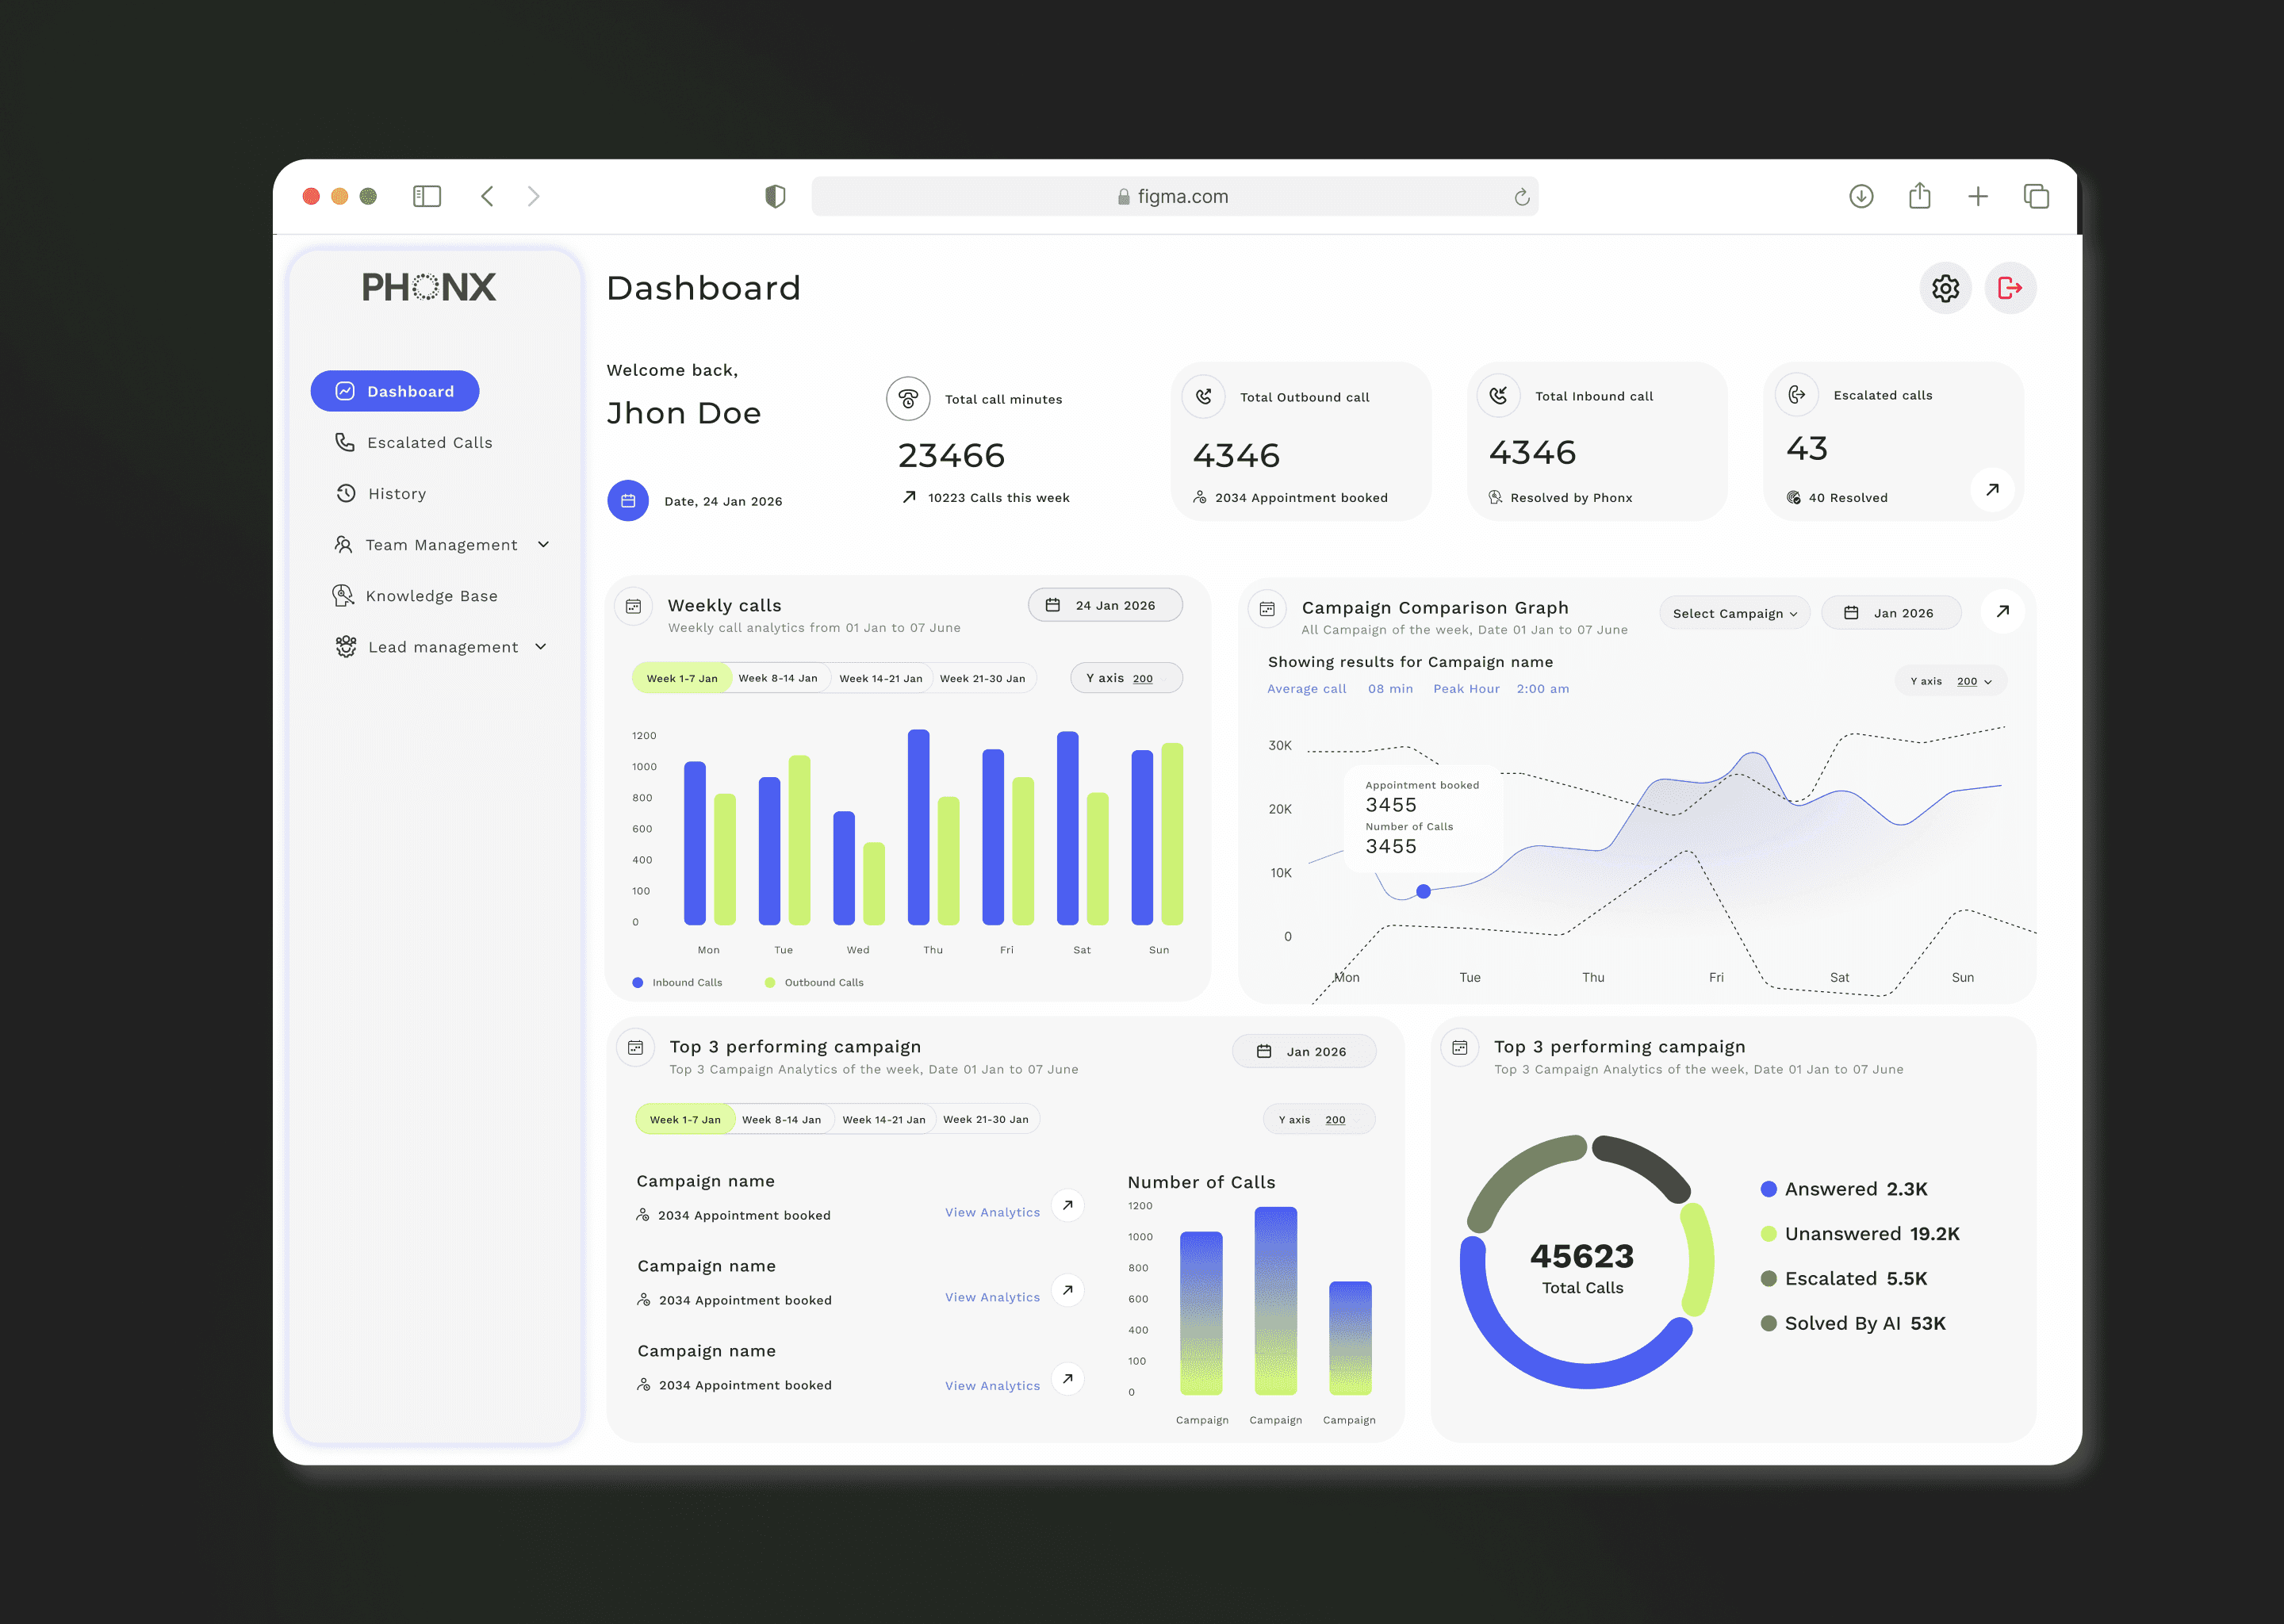2284x1624 pixels.
Task: Open Top 3 campaign Y axis selector
Action: (1319, 1119)
